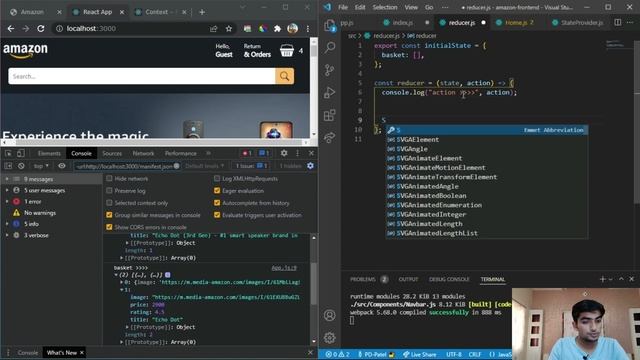Click Live Share in the status bar
Image resolution: width=640 pixels, height=360 pixels.
tap(419, 354)
